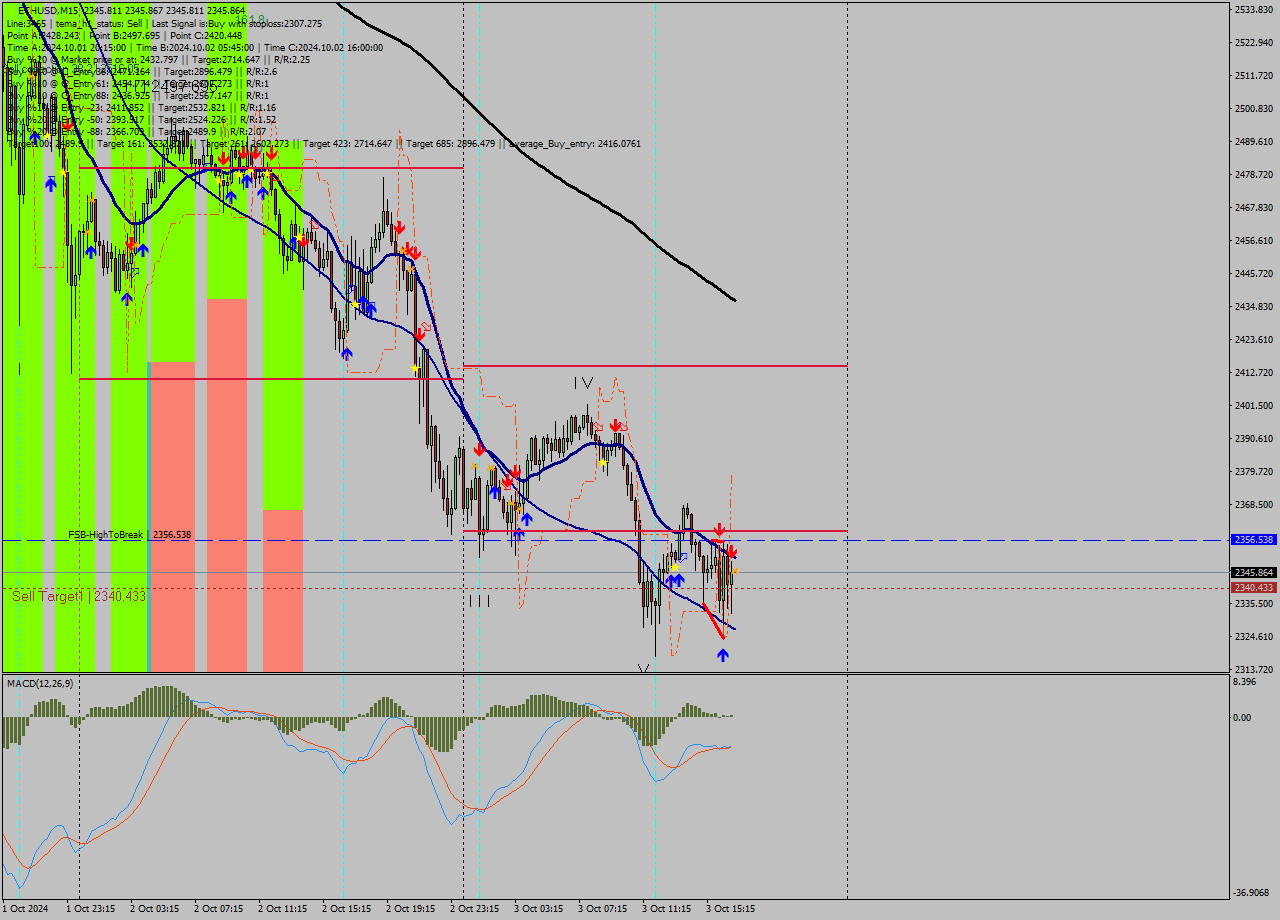Click the 2445.770 price scale value
The width and height of the screenshot is (1280, 920).
tap(1253, 274)
